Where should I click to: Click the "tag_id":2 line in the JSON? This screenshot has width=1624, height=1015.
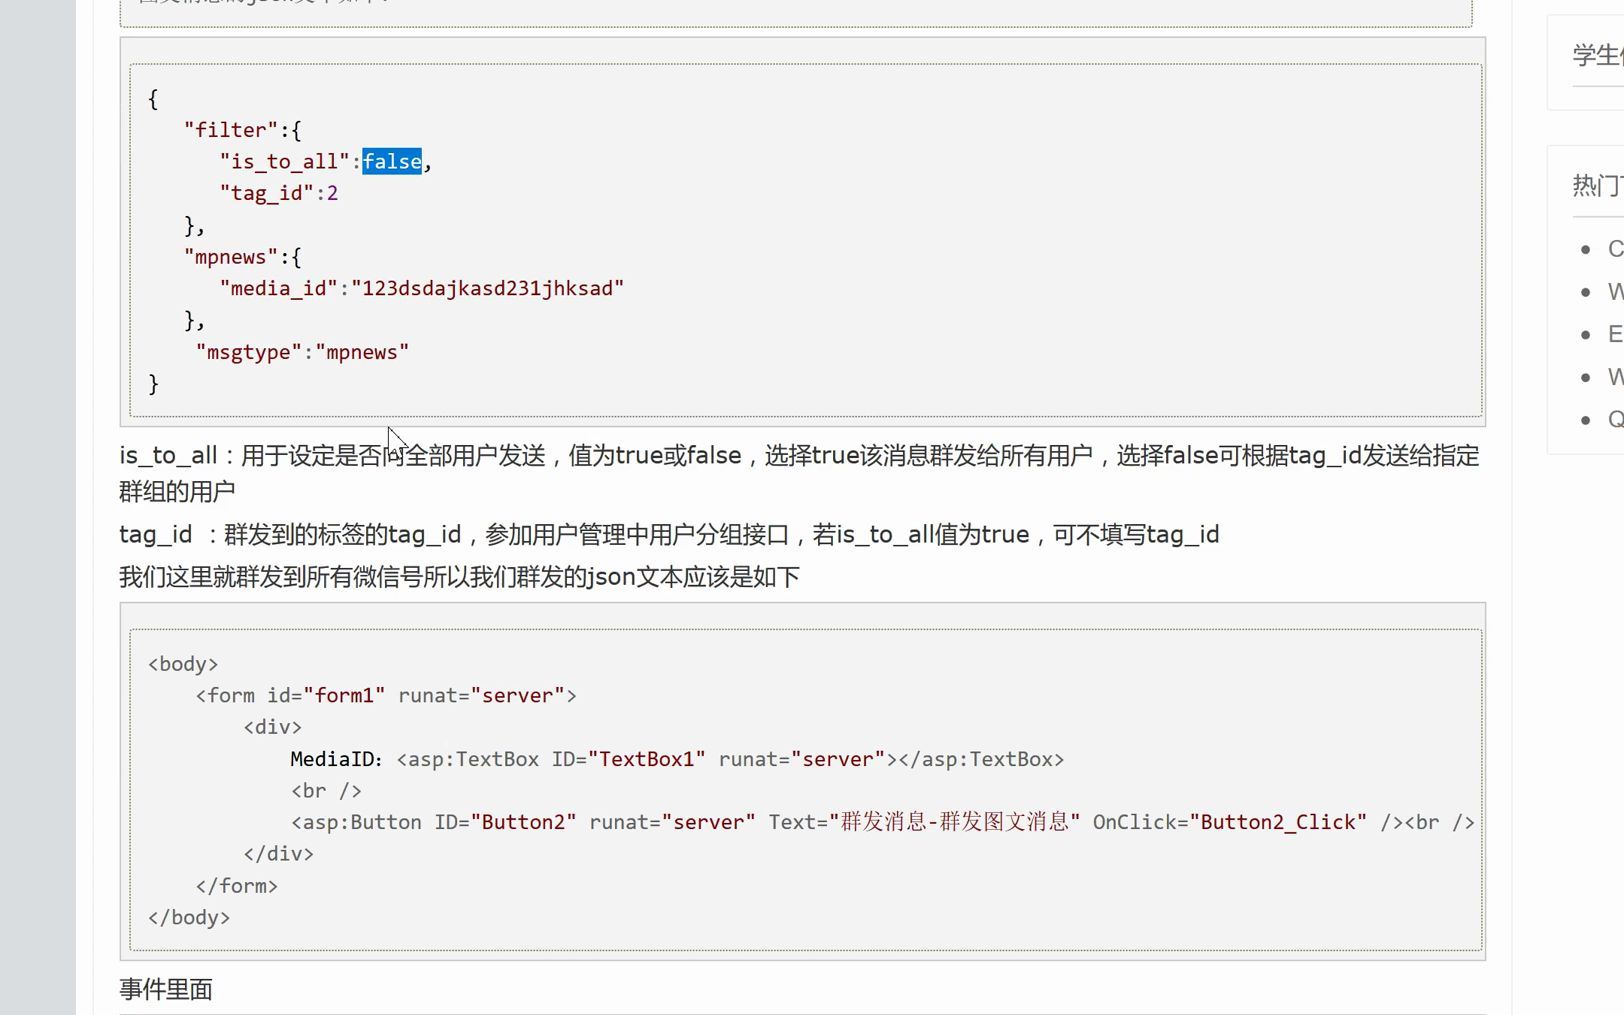coord(279,193)
